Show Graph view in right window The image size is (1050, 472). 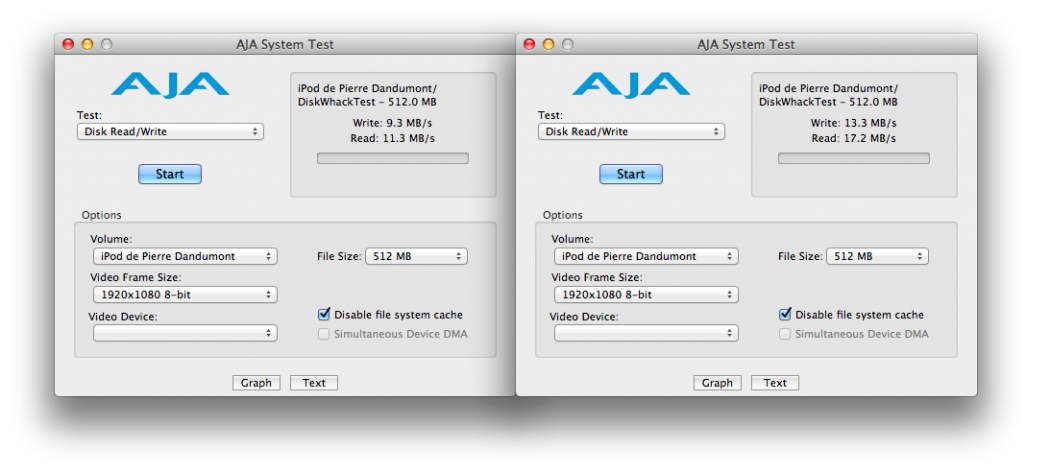click(x=717, y=383)
